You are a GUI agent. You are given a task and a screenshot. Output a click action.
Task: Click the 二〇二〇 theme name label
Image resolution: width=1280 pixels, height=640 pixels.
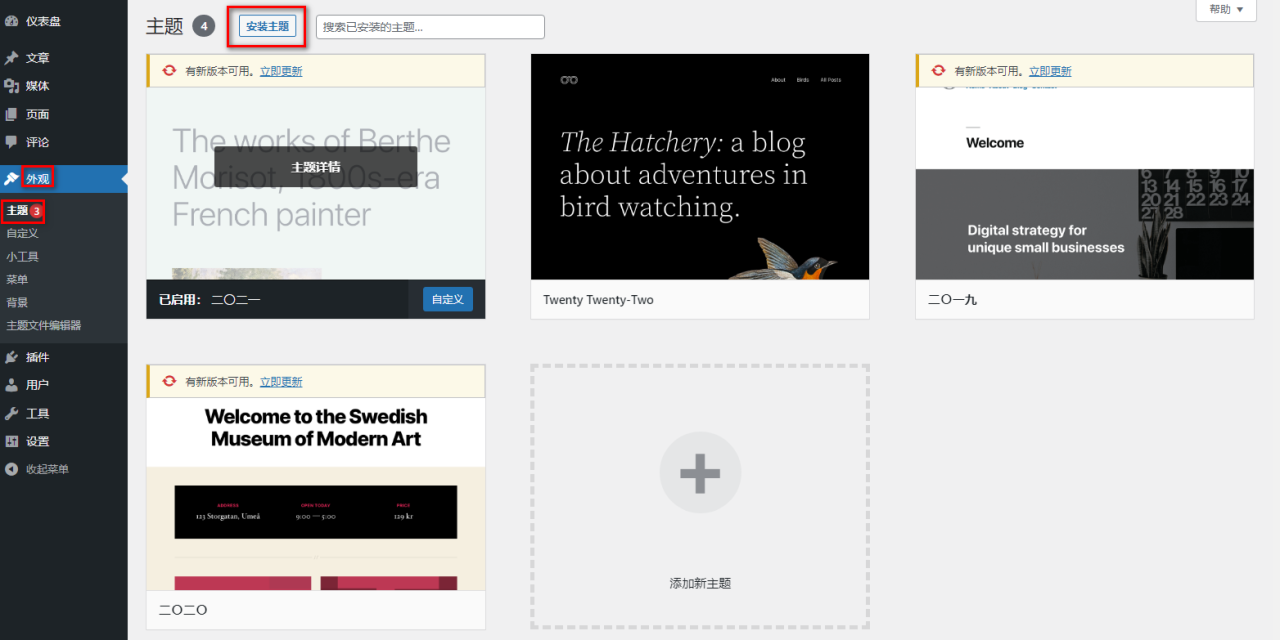183,609
